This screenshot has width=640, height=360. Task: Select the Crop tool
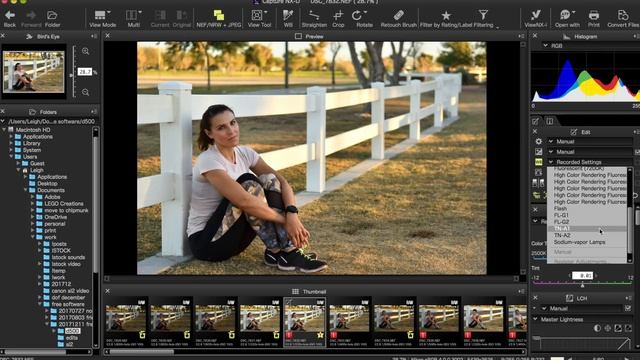[338, 18]
